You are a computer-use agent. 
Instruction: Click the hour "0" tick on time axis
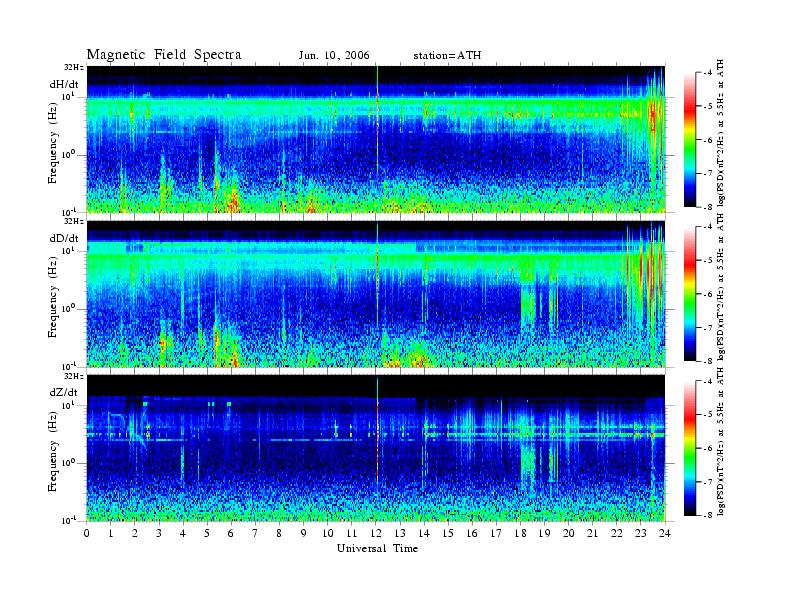coord(87,533)
